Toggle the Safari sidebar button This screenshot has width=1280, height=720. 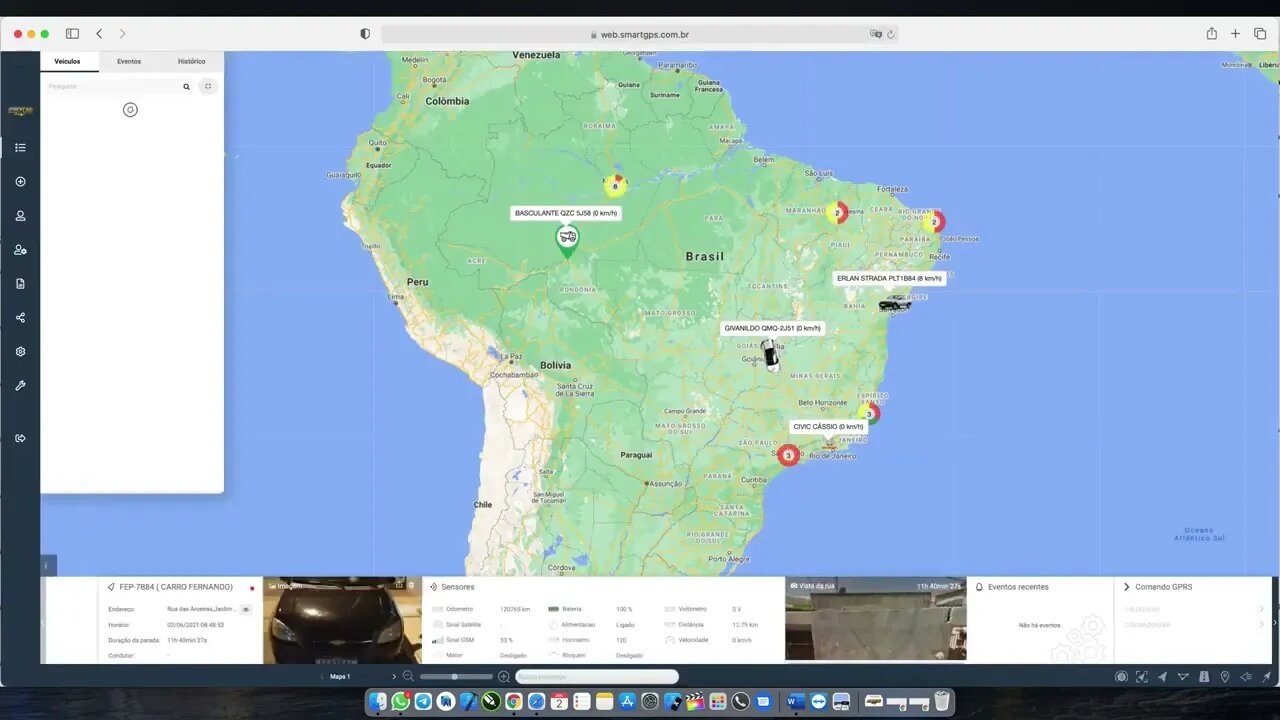pos(72,34)
